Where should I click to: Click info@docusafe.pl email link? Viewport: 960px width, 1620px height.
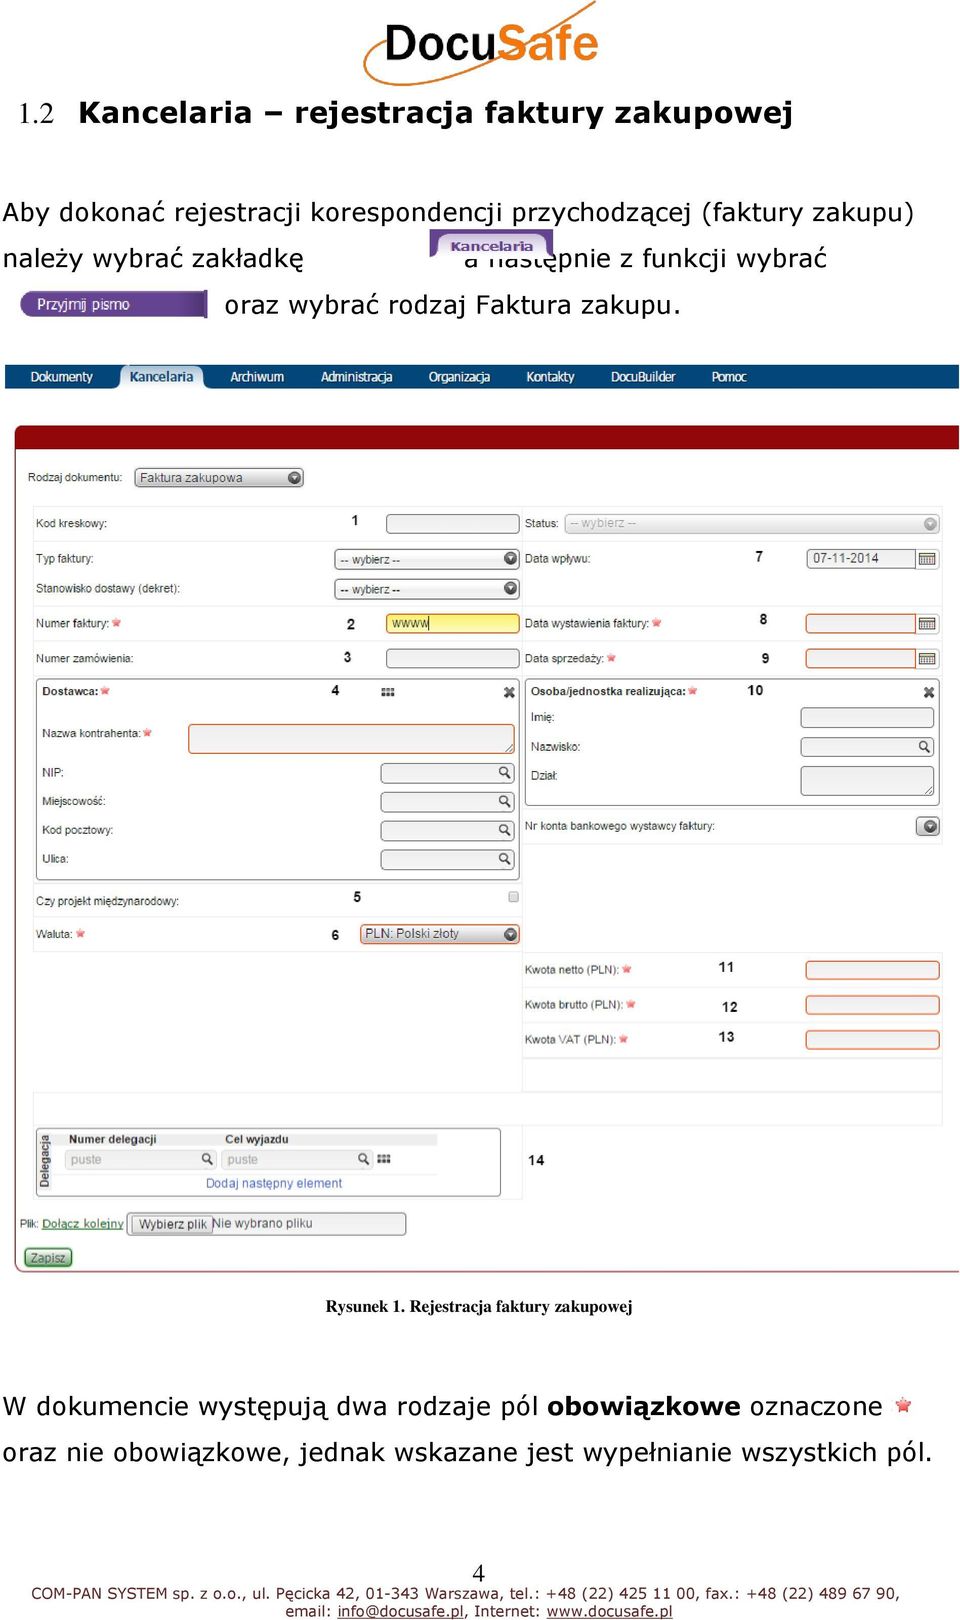click(400, 1611)
